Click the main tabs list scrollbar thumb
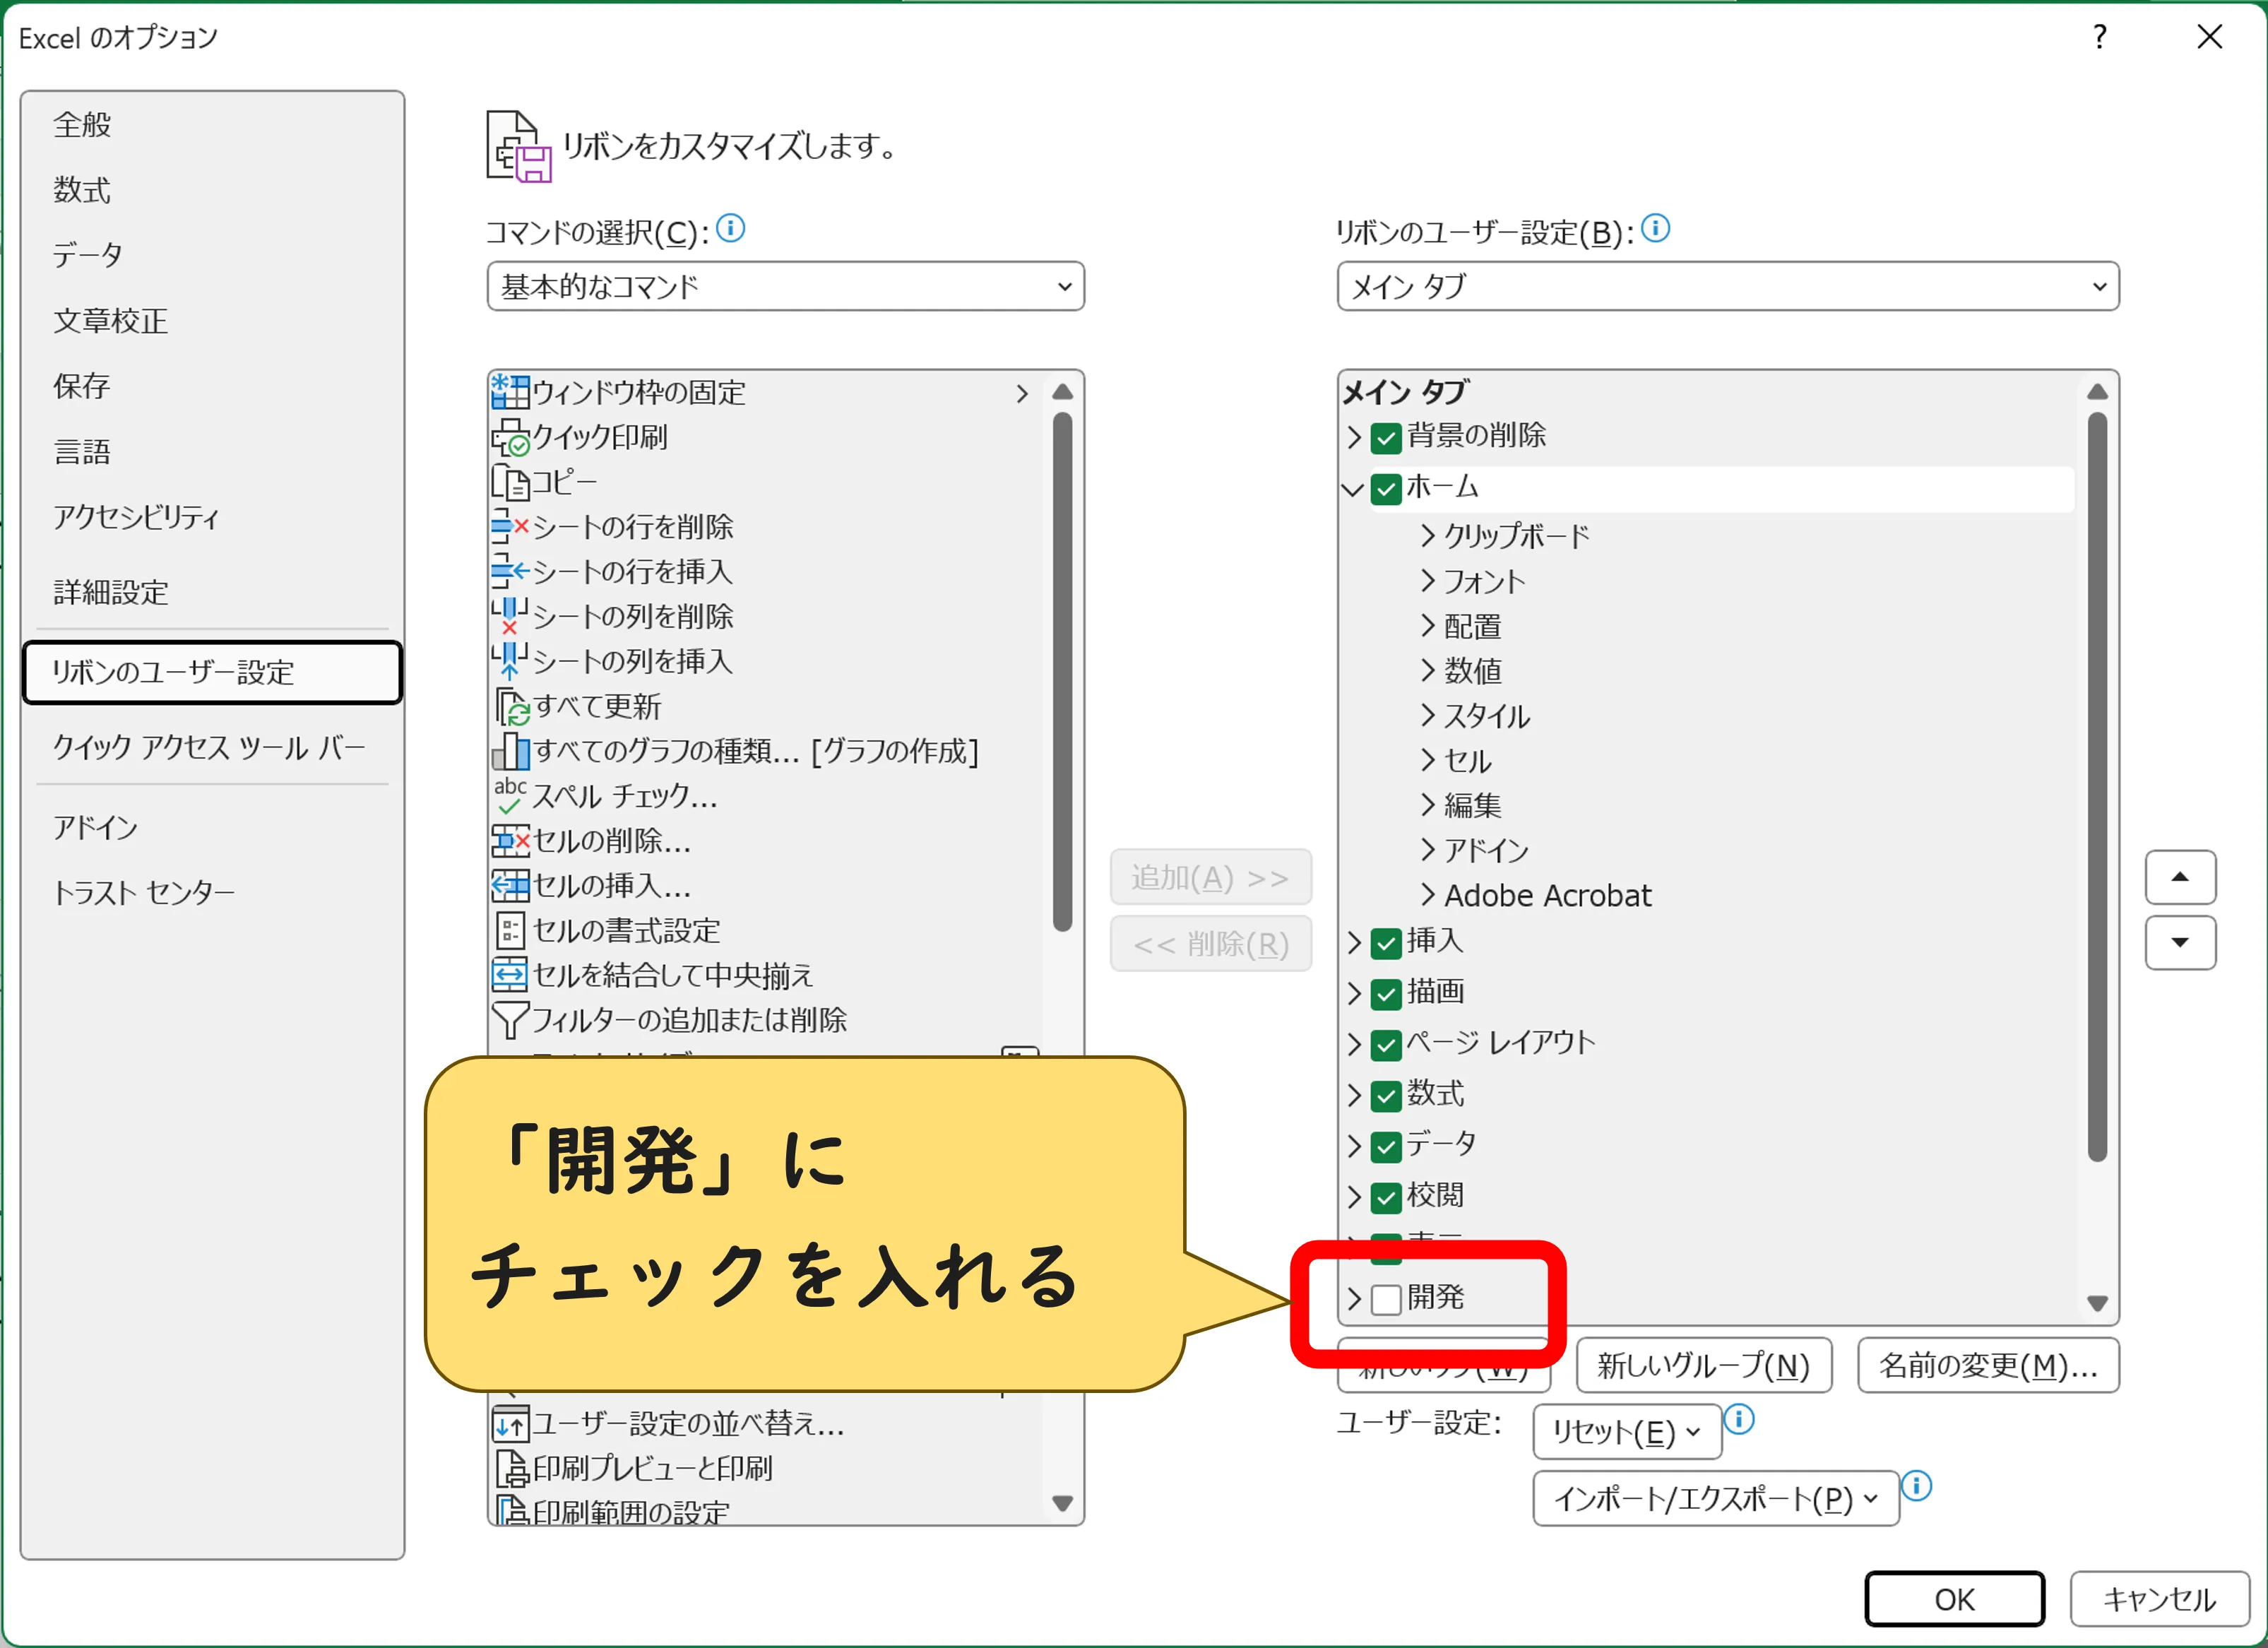The height and width of the screenshot is (1648, 2268). [x=2098, y=787]
